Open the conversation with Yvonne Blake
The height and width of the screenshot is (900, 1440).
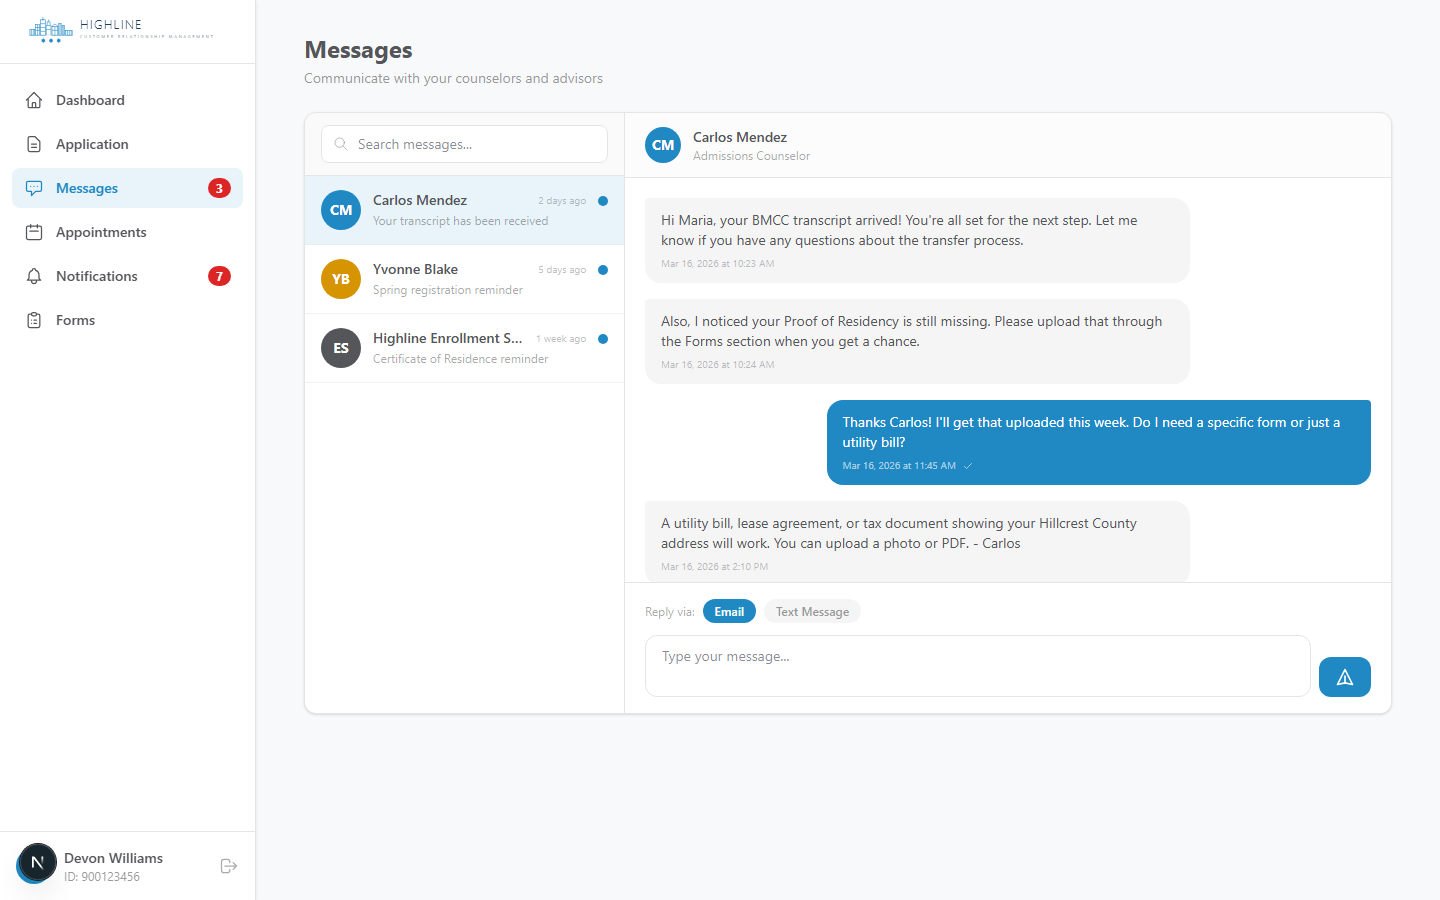point(464,279)
